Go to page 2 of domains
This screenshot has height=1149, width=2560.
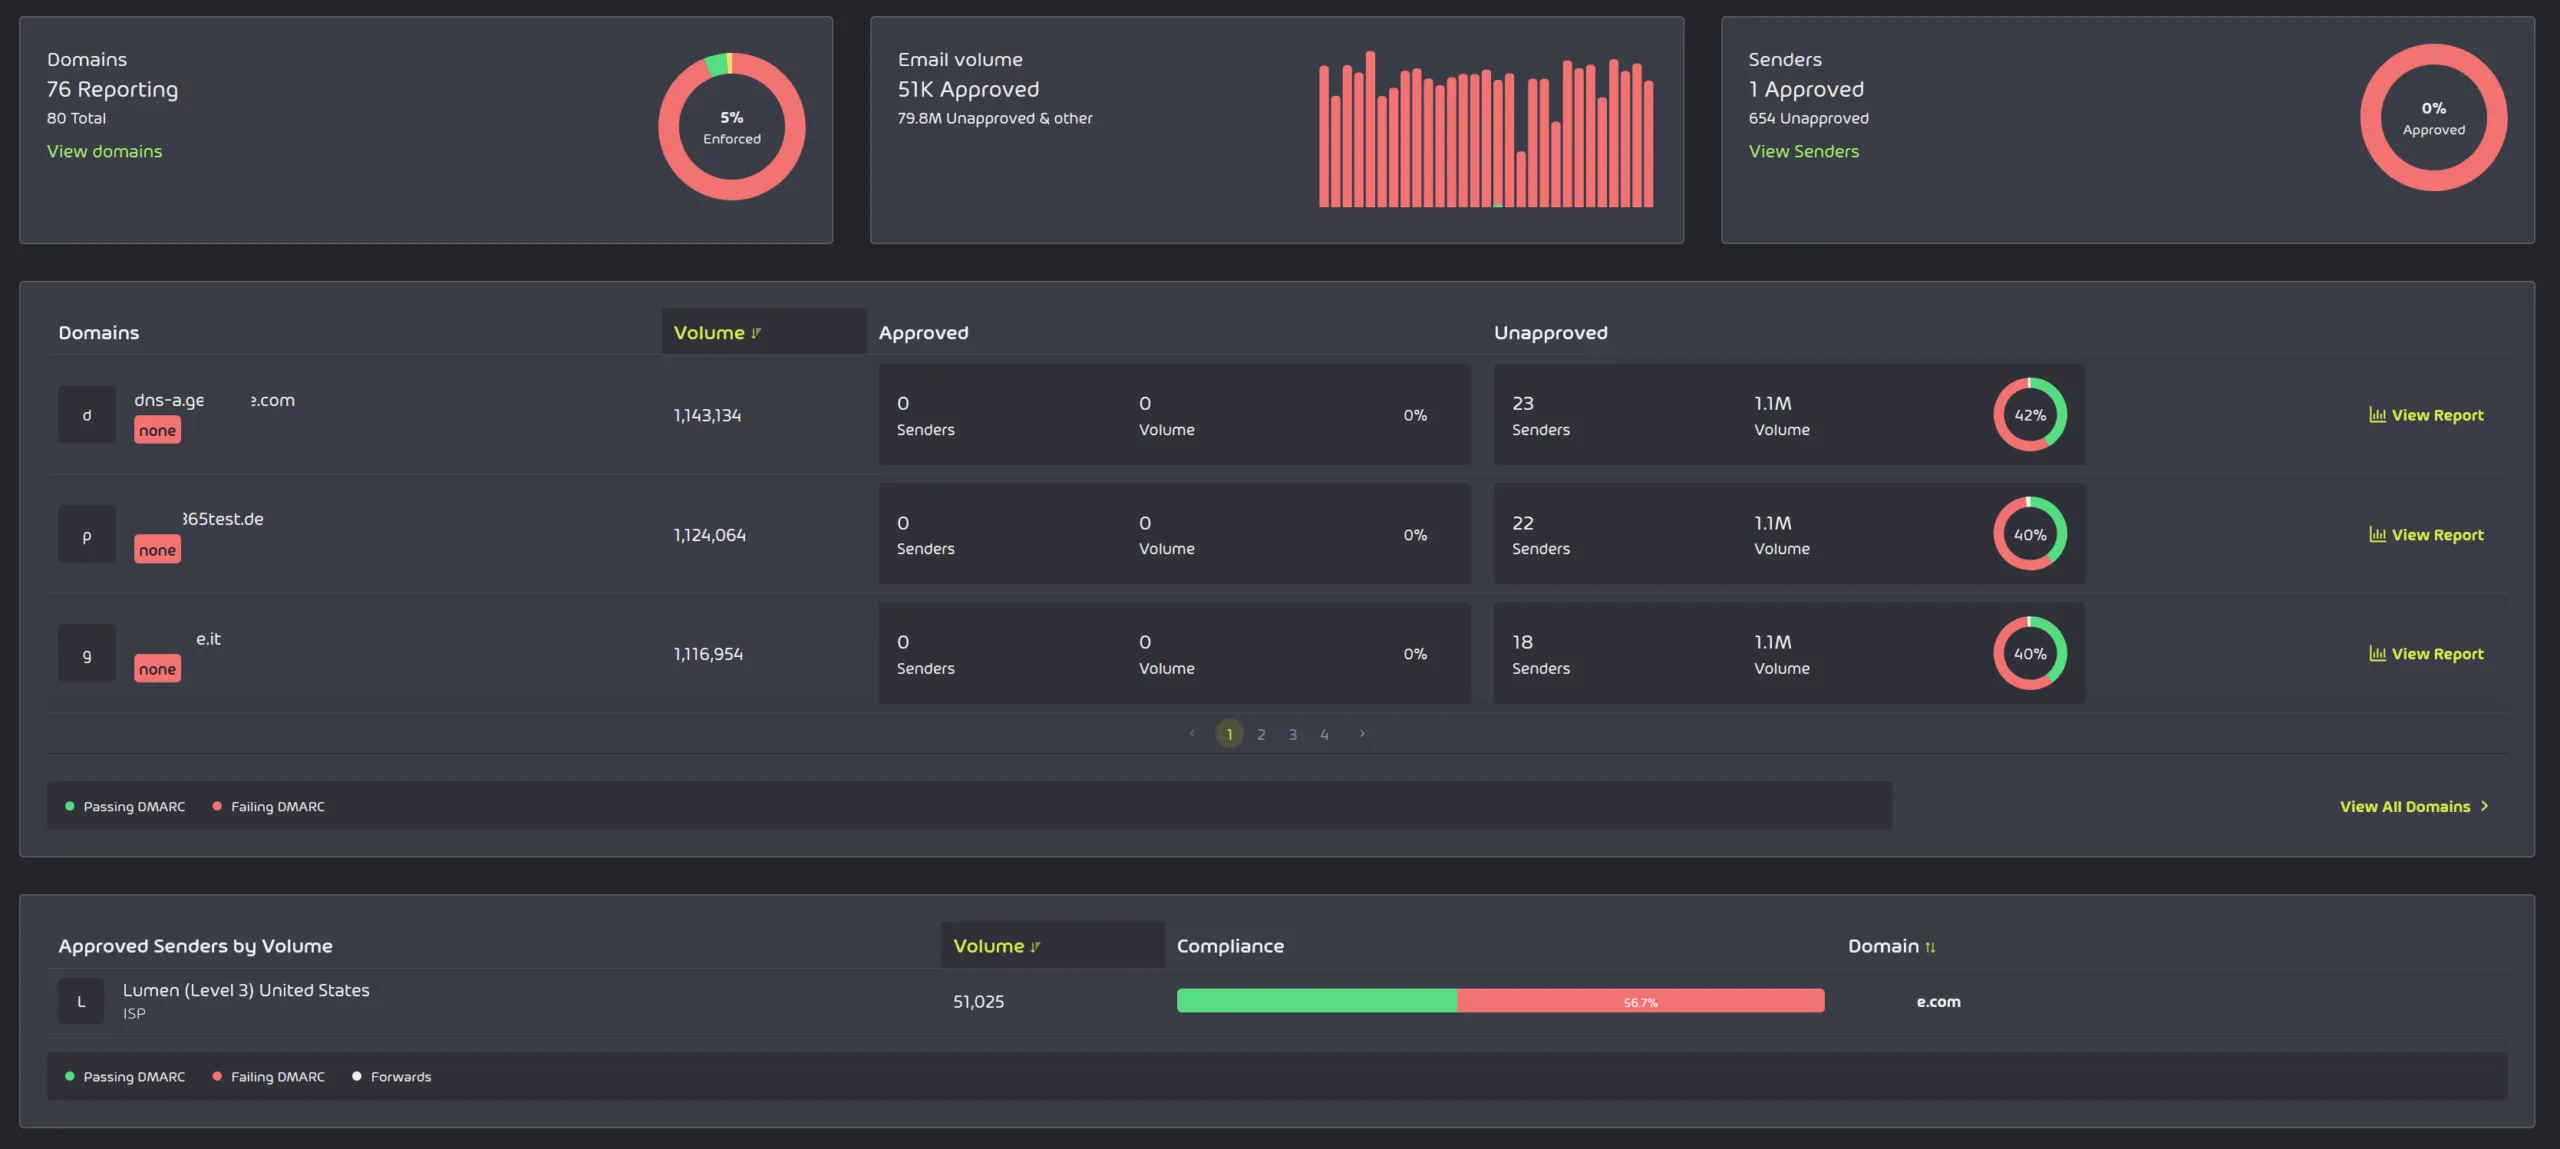[1261, 734]
